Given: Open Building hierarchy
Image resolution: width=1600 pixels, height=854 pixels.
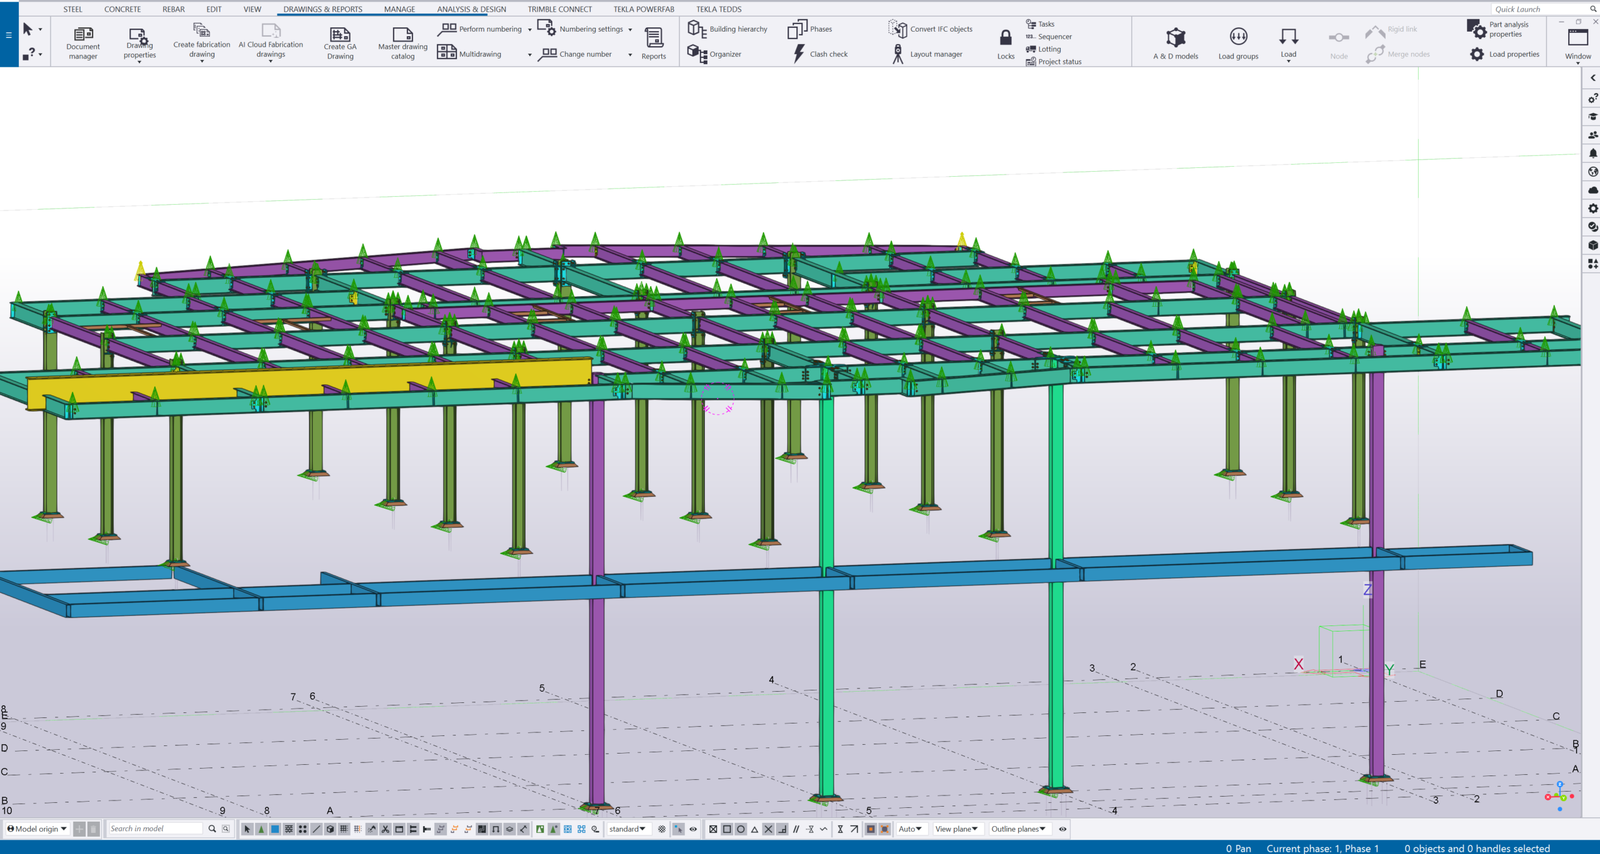Looking at the screenshot, I should pos(728,29).
